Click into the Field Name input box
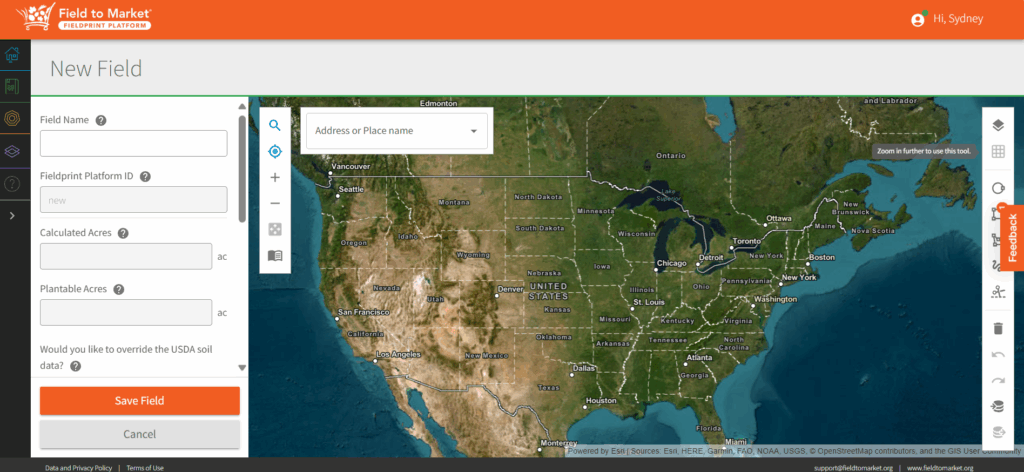 pos(133,144)
